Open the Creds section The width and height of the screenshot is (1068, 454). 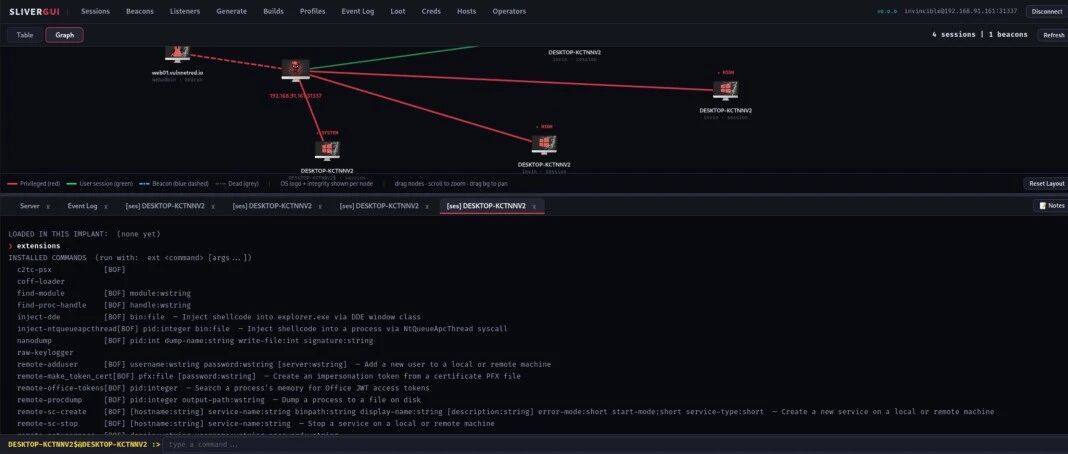(x=431, y=12)
